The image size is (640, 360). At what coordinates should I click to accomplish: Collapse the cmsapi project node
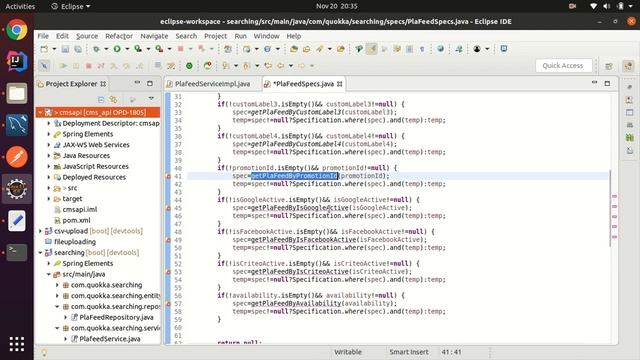pyautogui.click(x=40, y=112)
